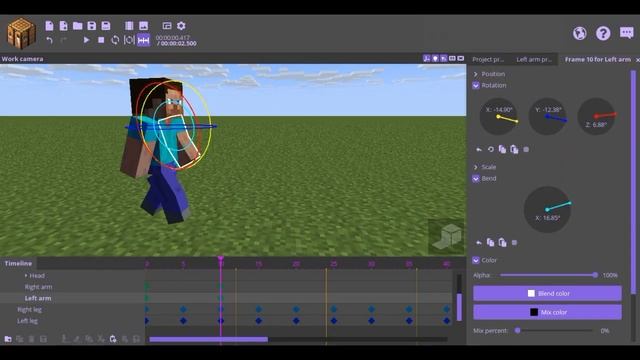Screen dimensions: 640x360
Task: Click the Y rotation wheel
Action: click(x=548, y=117)
